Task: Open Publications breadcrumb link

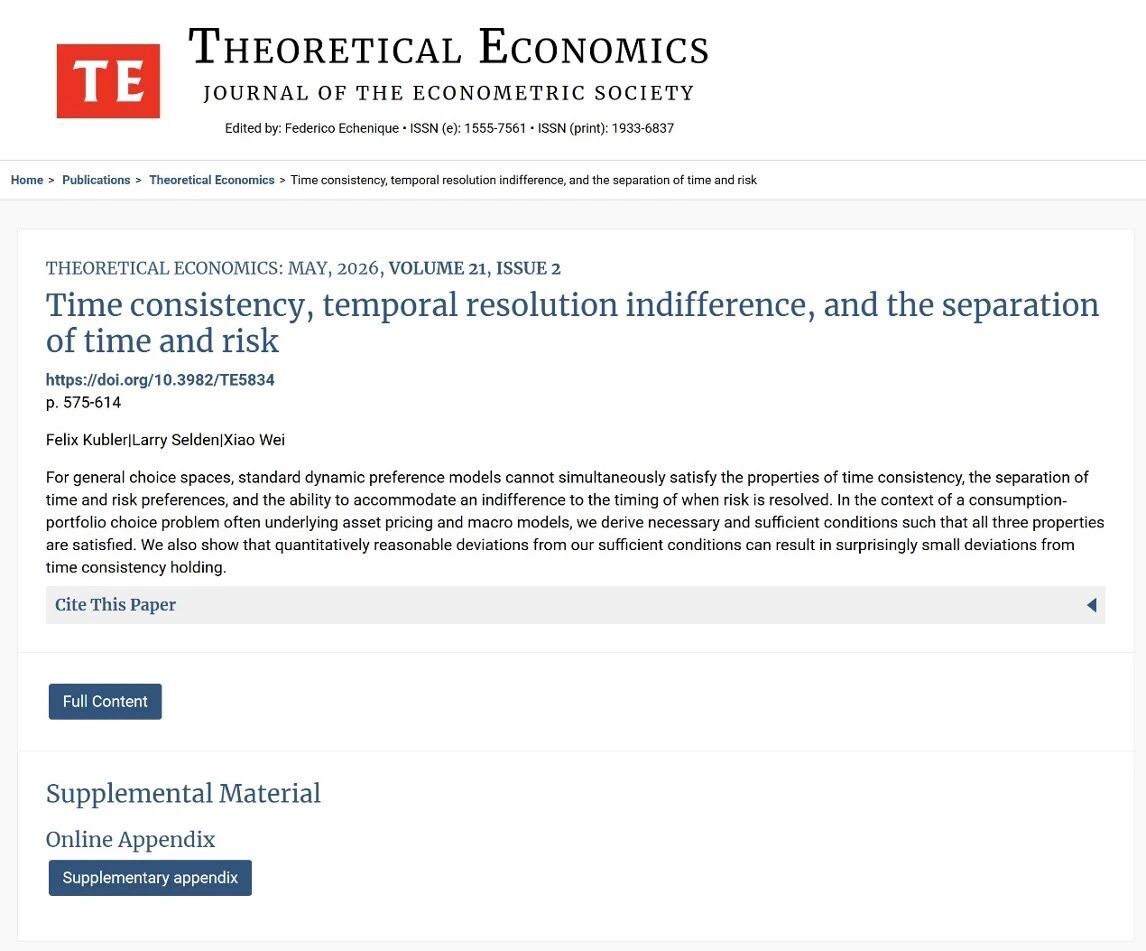Action: (96, 180)
